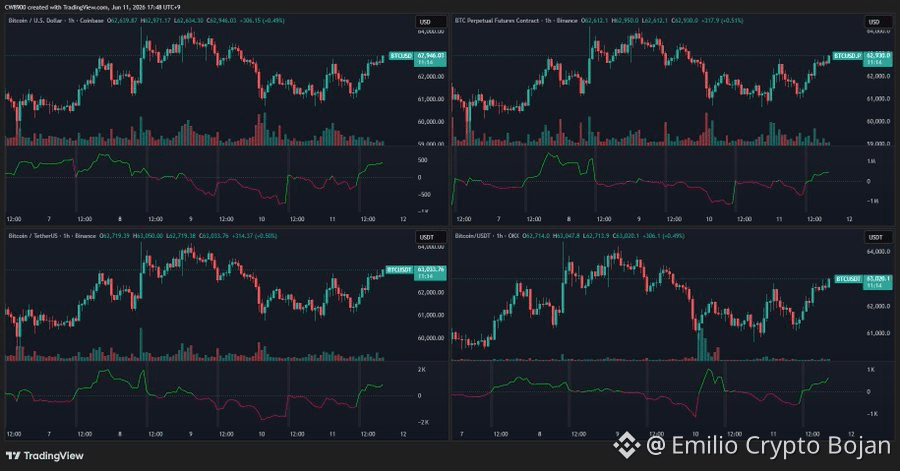Click the '500' indicator scale label on the Coinbase chart

422,161
